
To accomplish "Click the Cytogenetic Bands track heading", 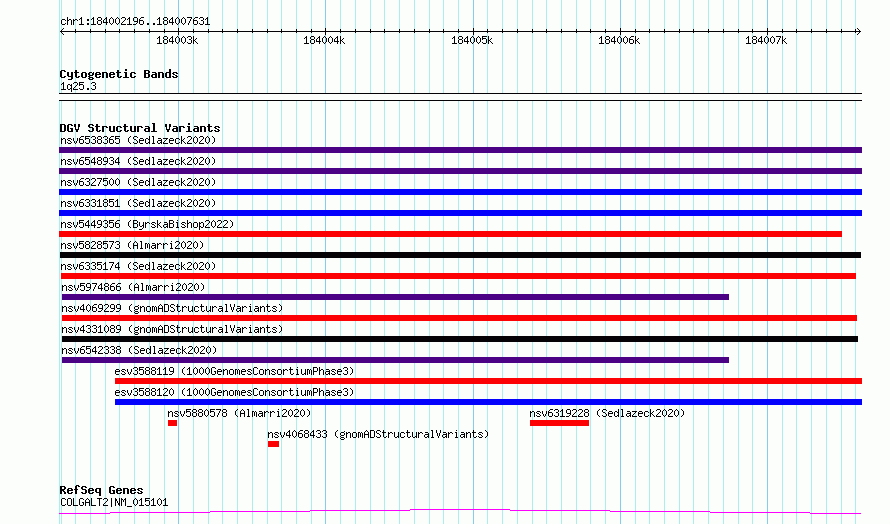I will click(119, 74).
